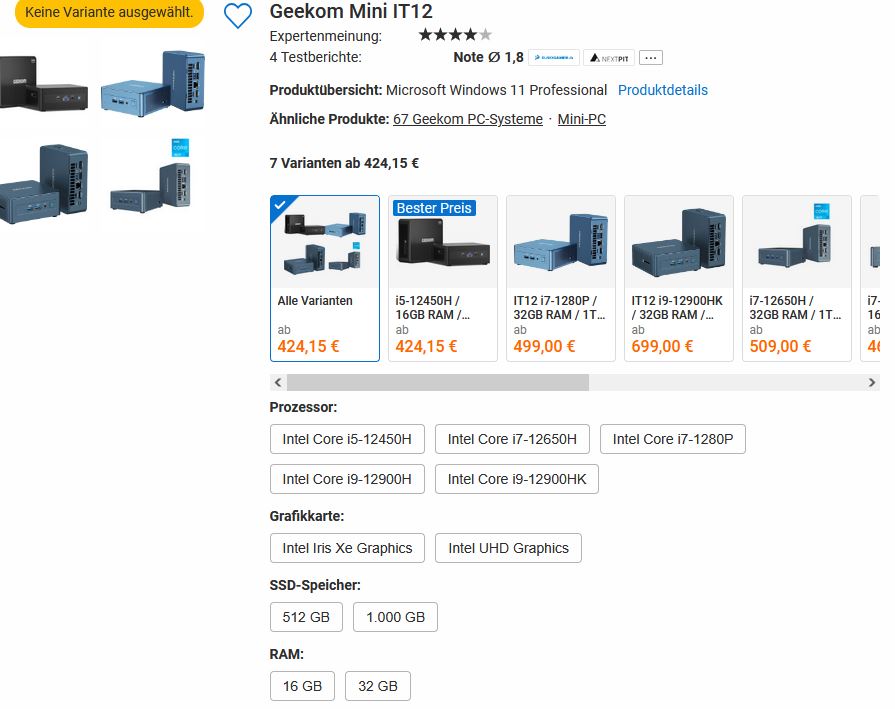View the dark blue mini PC gallery image
895x709 pixels.
[x=45, y=183]
